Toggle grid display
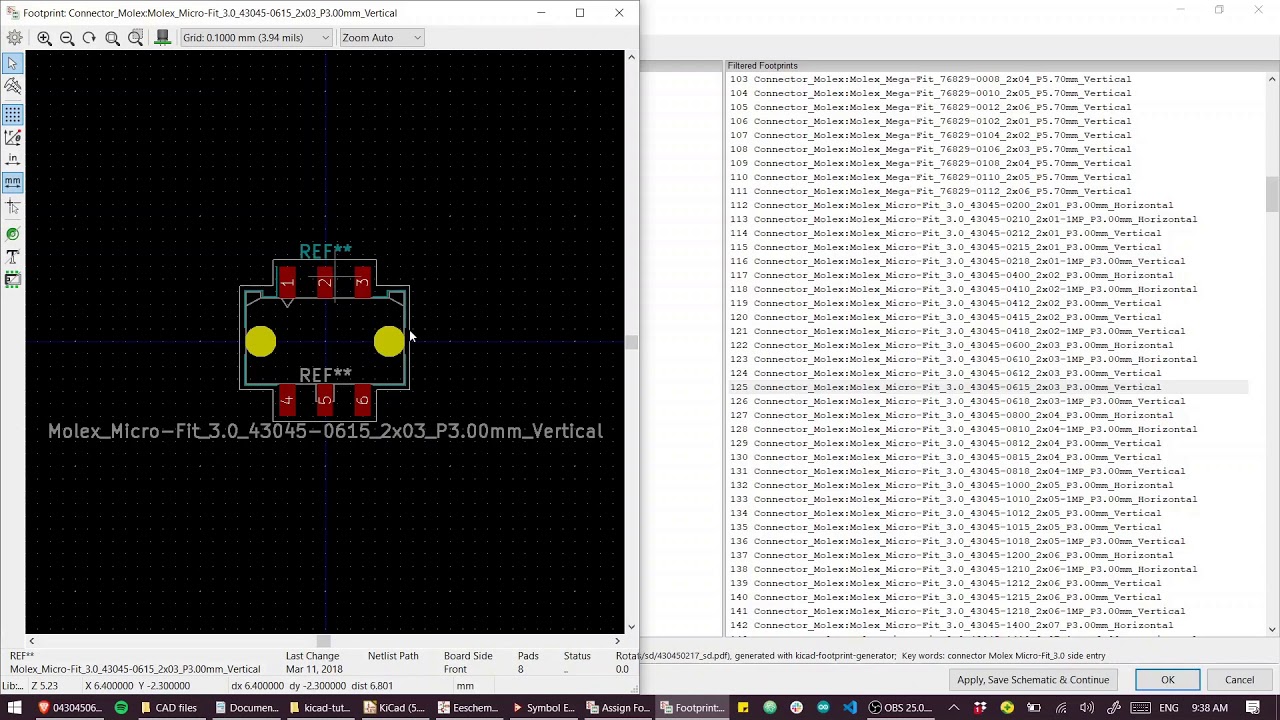Screen dimensions: 1280x720 pyautogui.click(x=13, y=115)
